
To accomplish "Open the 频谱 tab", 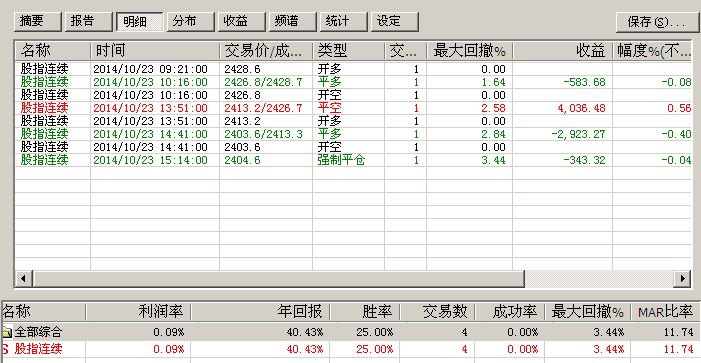I will point(292,21).
